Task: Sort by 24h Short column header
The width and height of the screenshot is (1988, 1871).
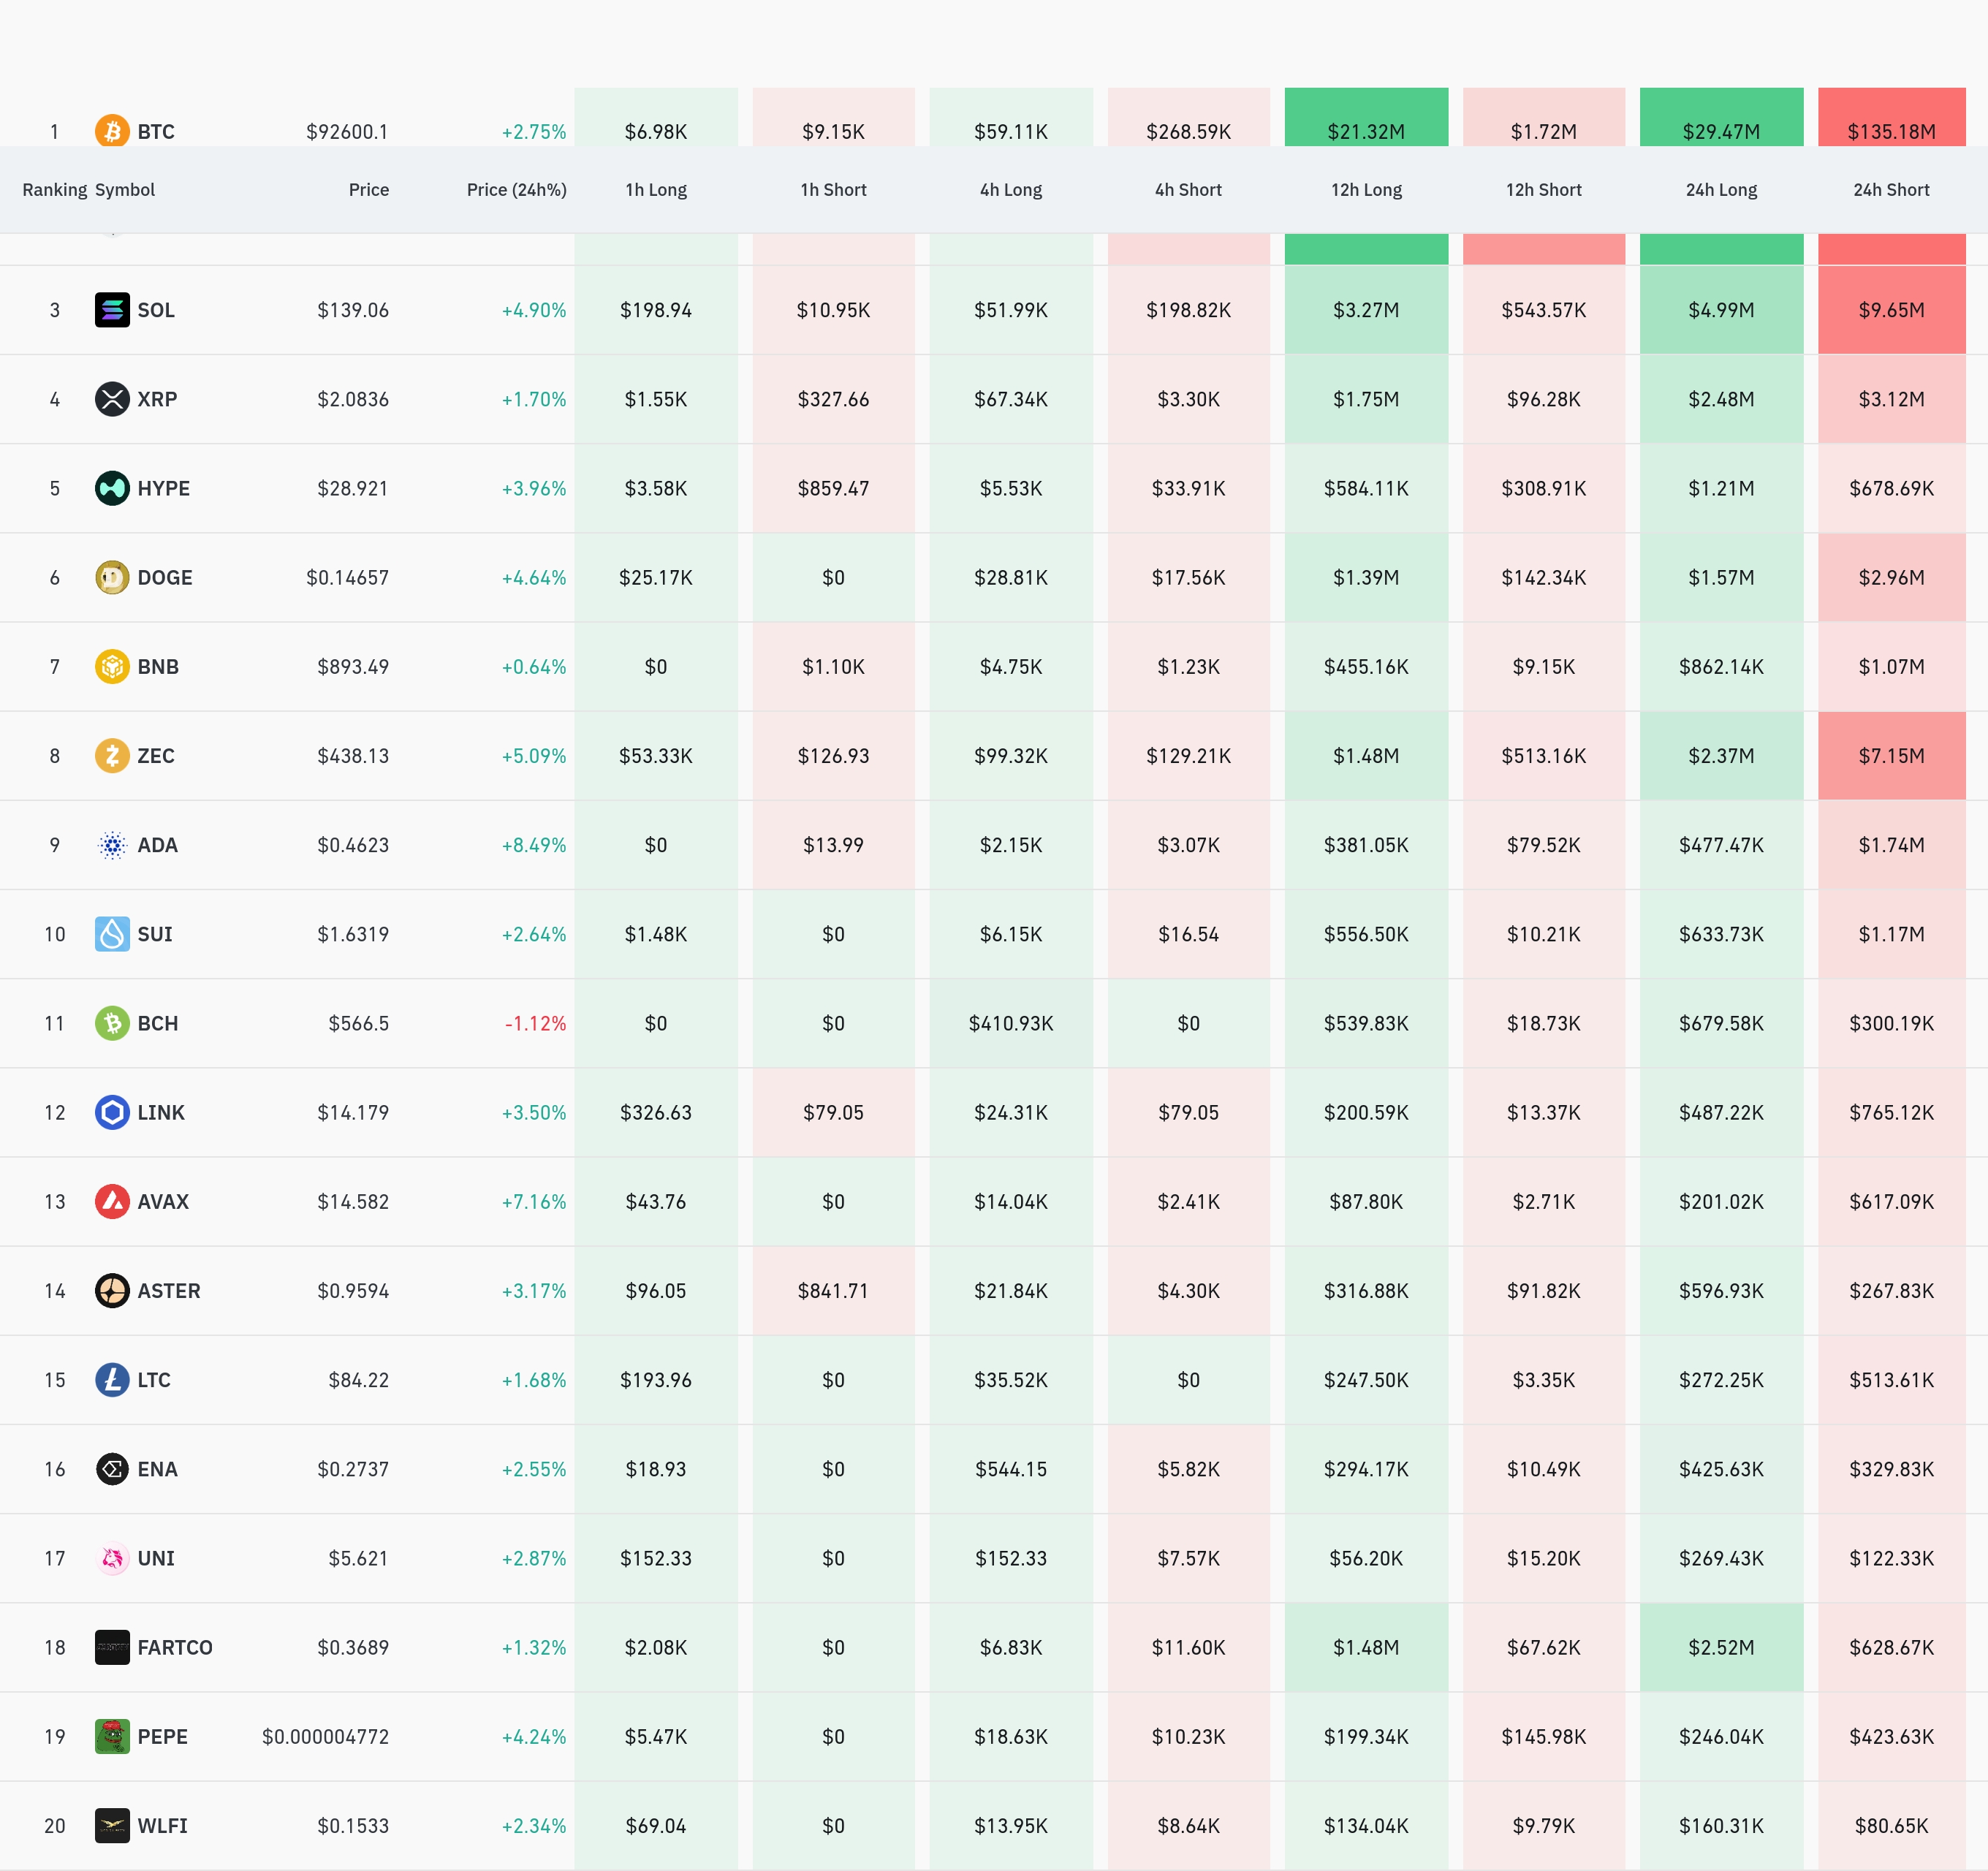Action: [1890, 190]
